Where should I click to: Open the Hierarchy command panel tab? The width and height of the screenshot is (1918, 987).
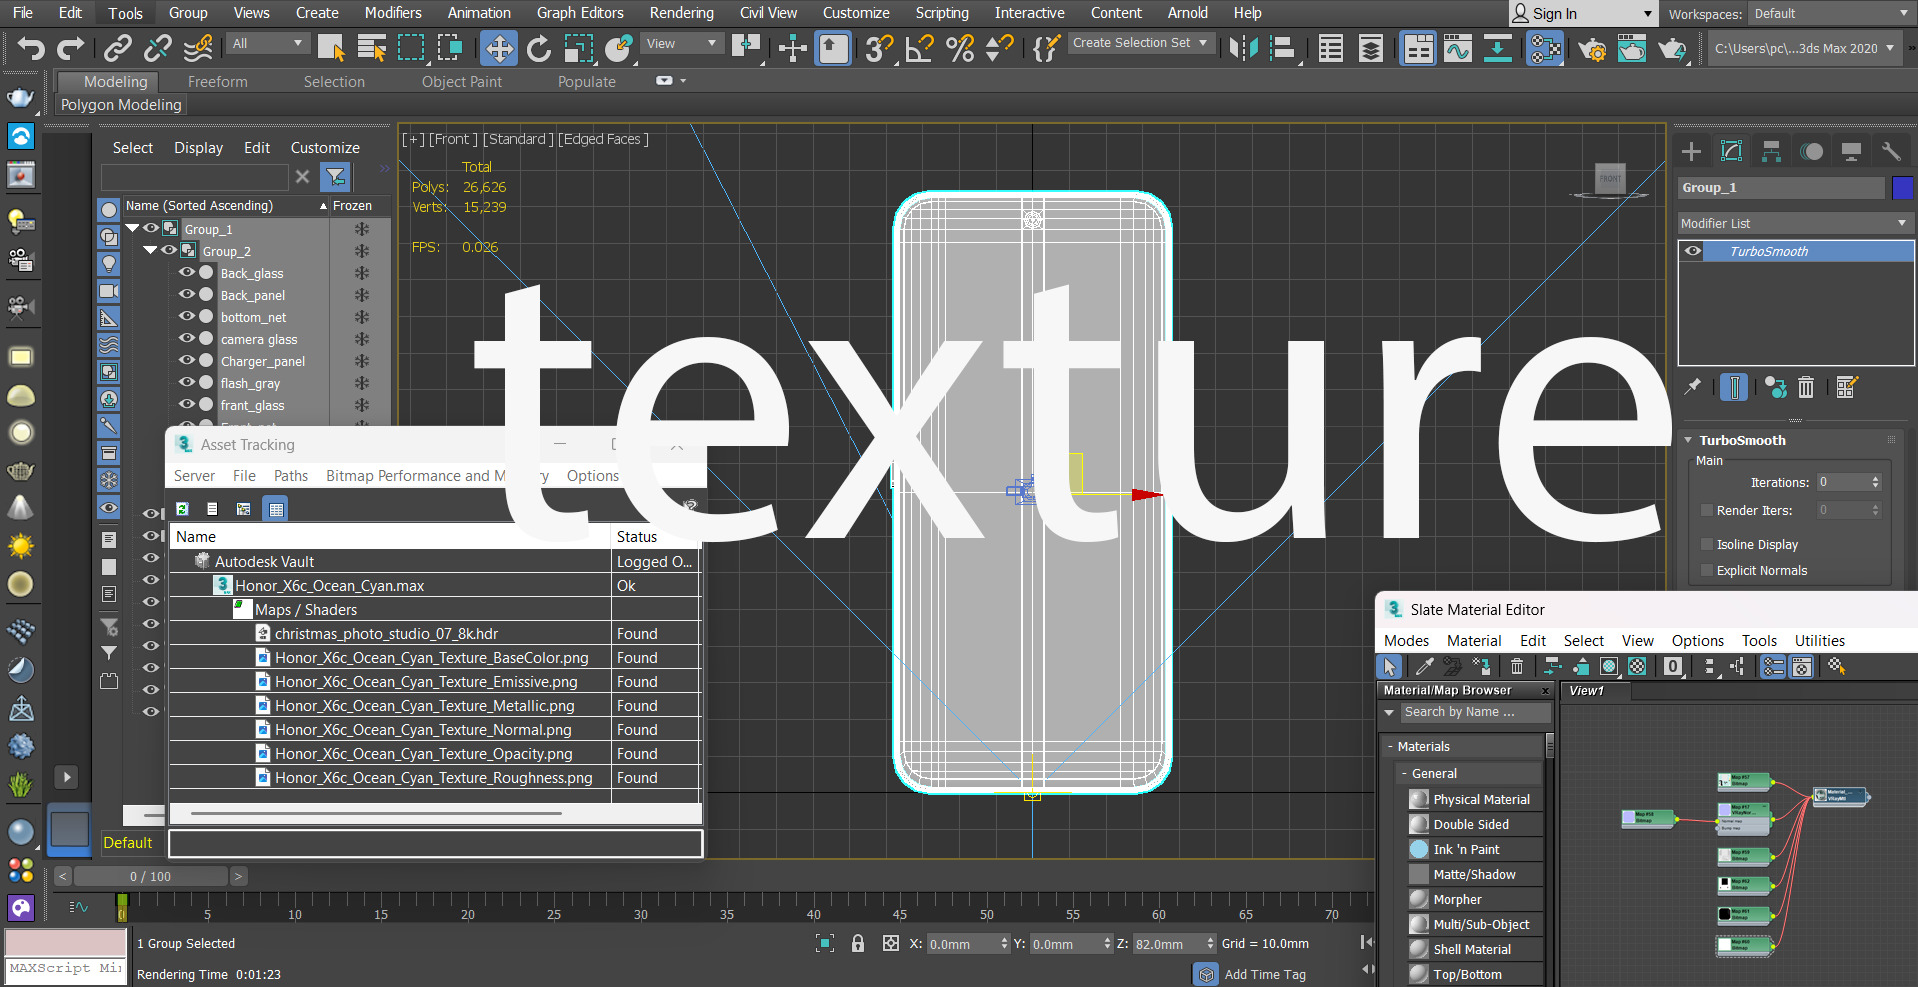click(1771, 151)
